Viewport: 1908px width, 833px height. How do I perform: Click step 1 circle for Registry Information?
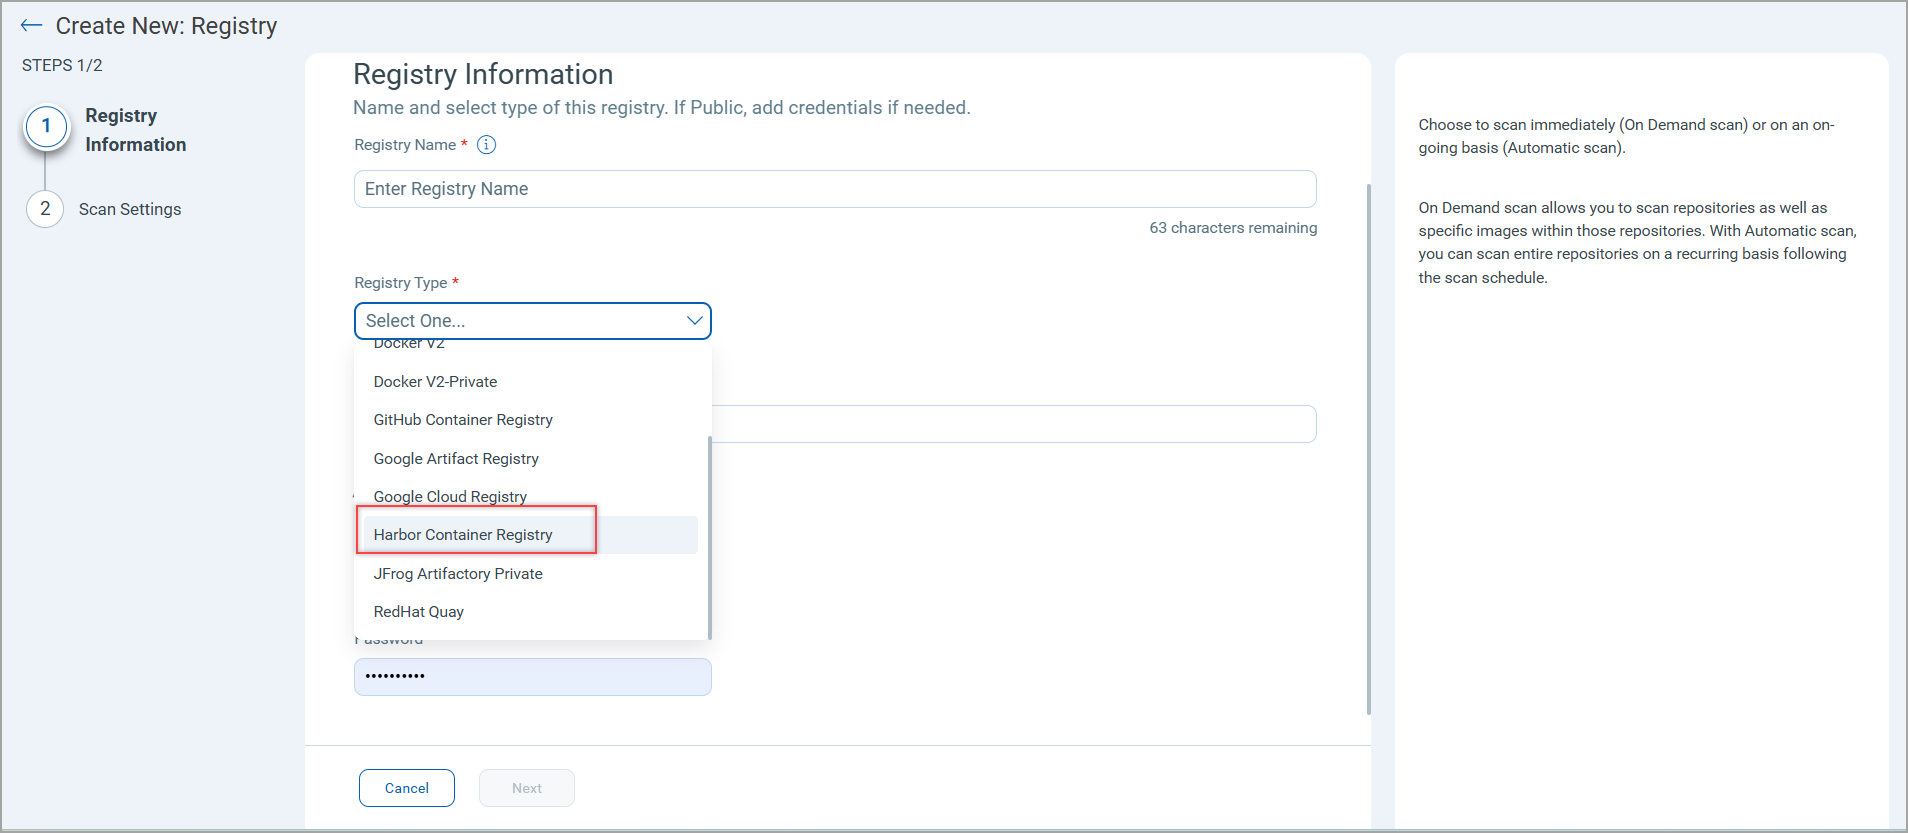pyautogui.click(x=46, y=127)
